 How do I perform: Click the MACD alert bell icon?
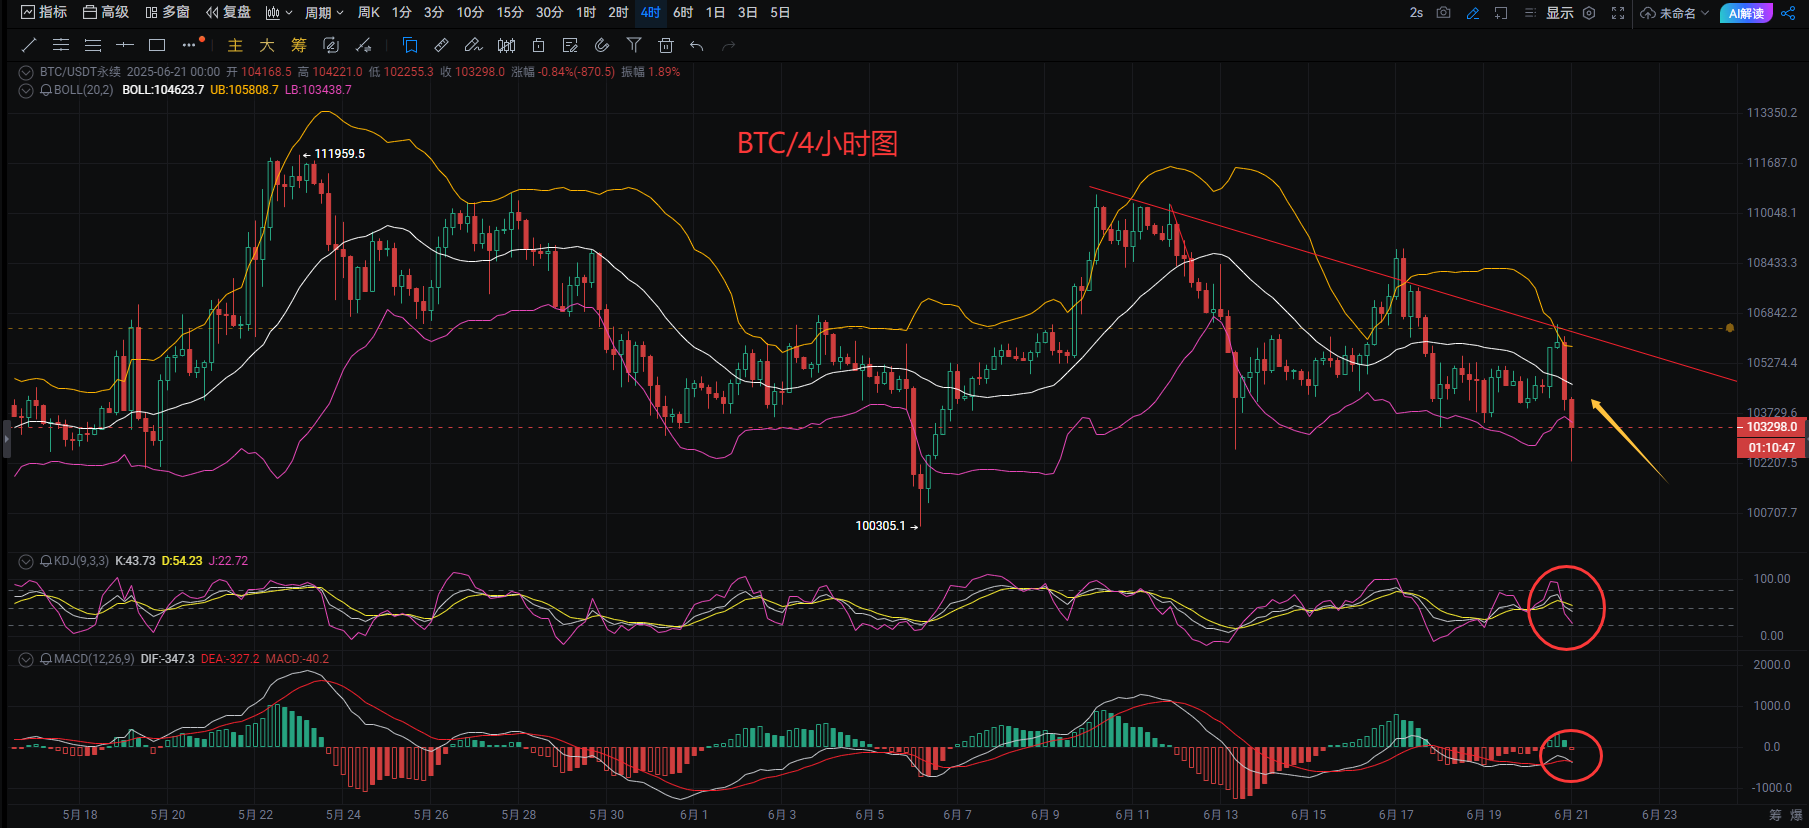(46, 659)
